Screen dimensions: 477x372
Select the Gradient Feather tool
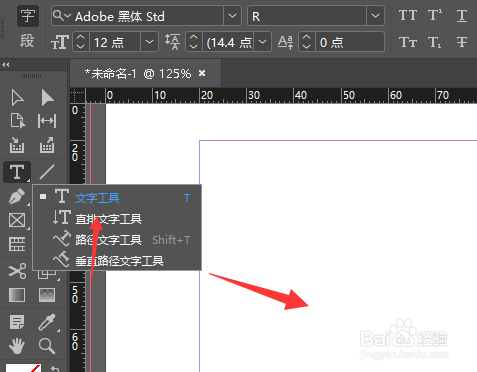click(x=47, y=295)
